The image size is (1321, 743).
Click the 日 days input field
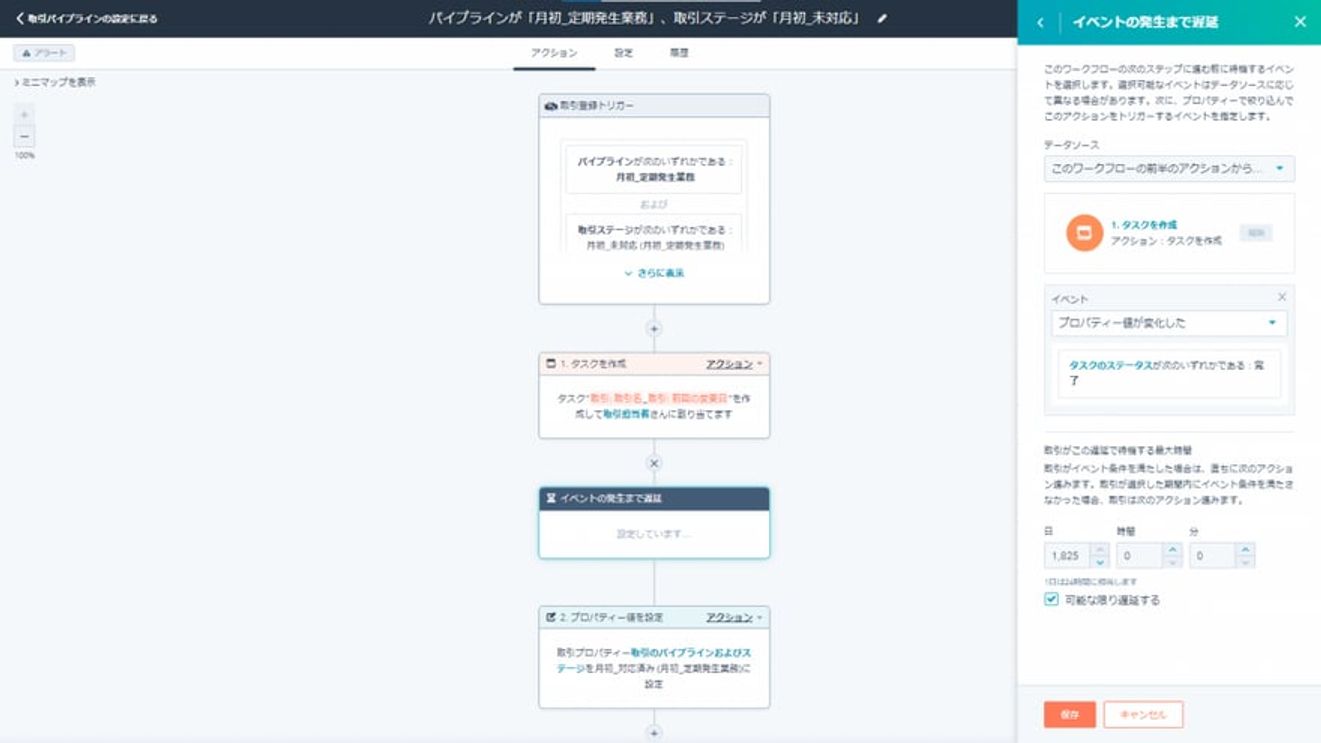click(1068, 555)
